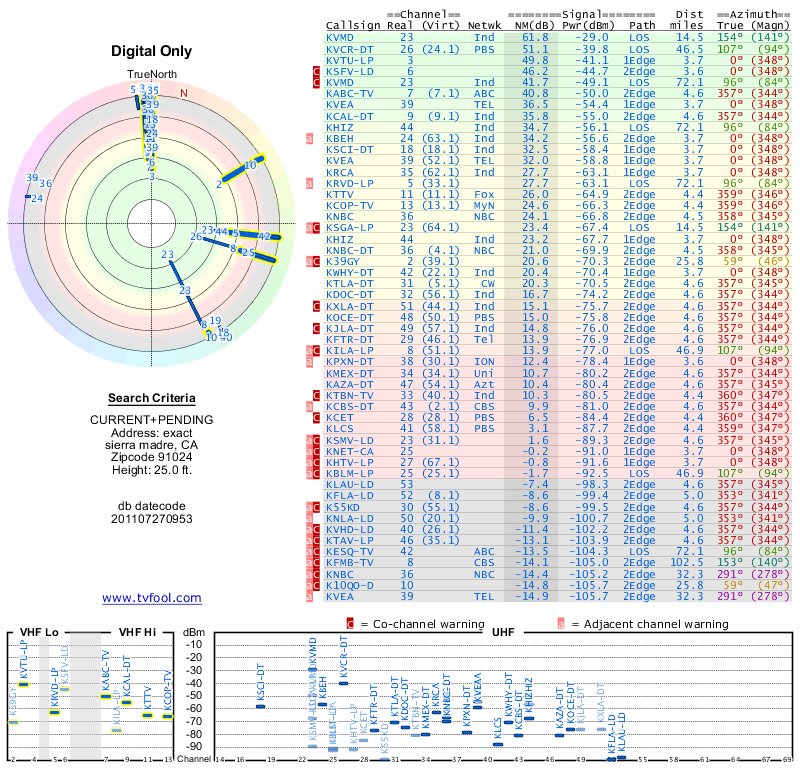Click the adjacent channel warning legend icon
This screenshot has height=768, width=800.
click(561, 624)
